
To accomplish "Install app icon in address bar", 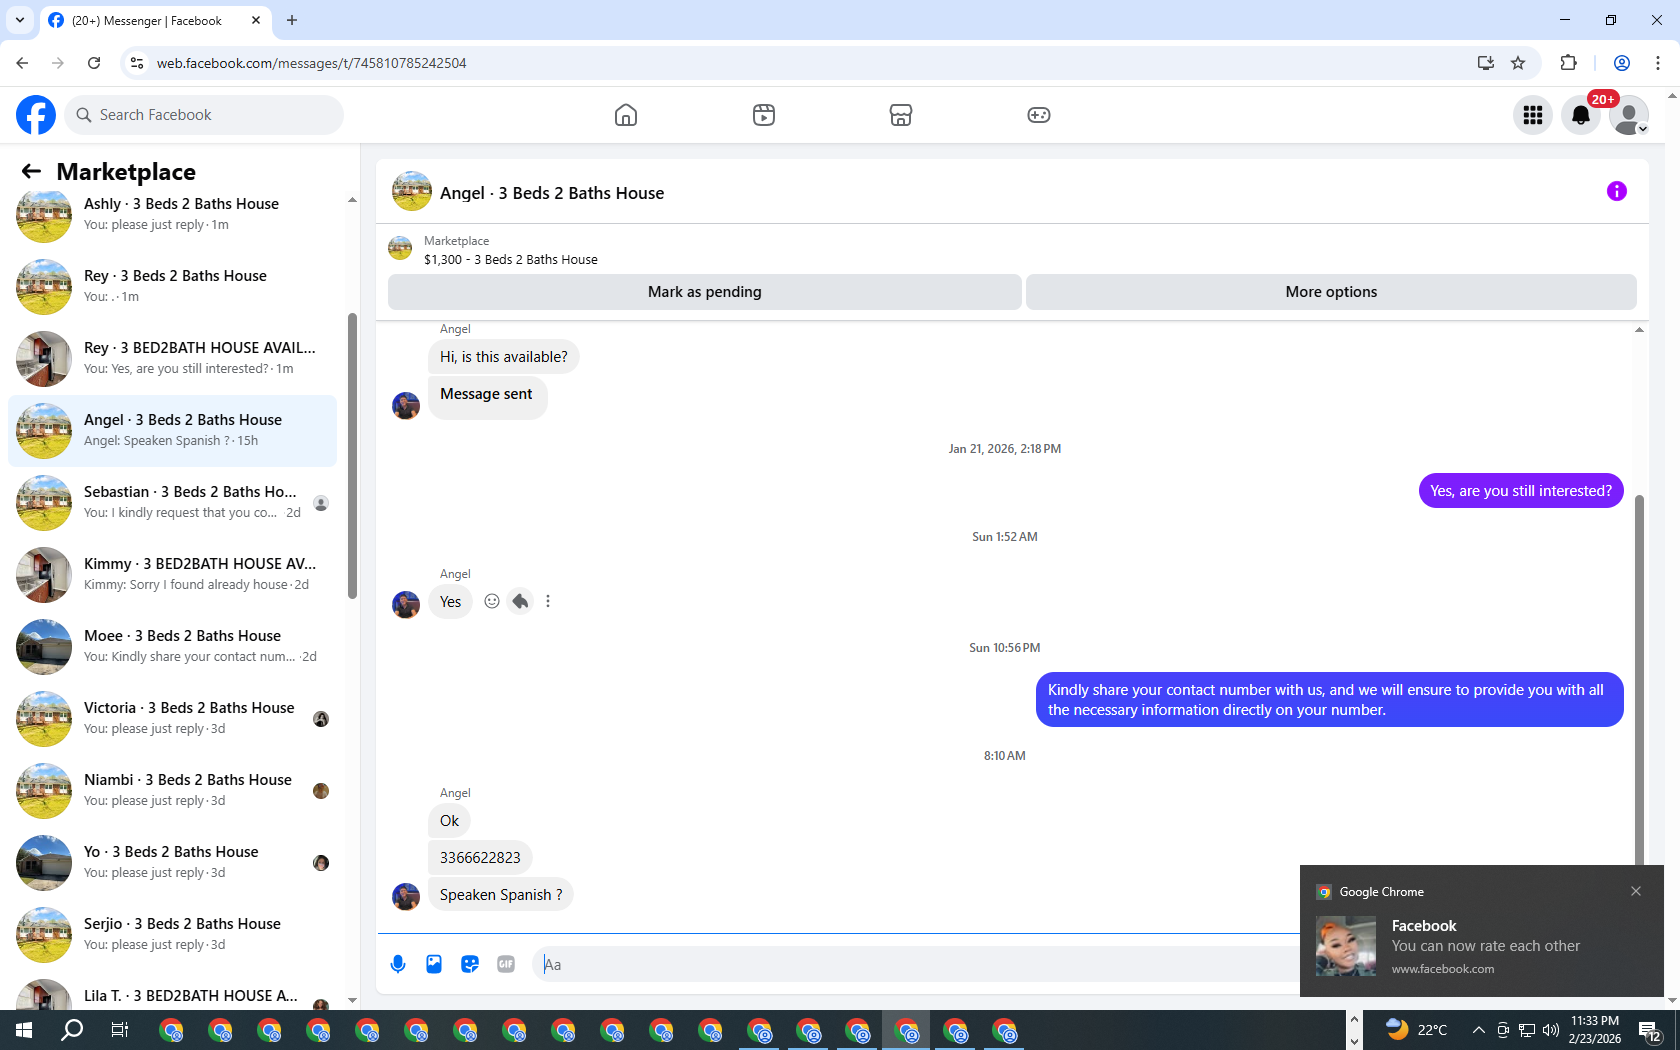I will (x=1486, y=63).
